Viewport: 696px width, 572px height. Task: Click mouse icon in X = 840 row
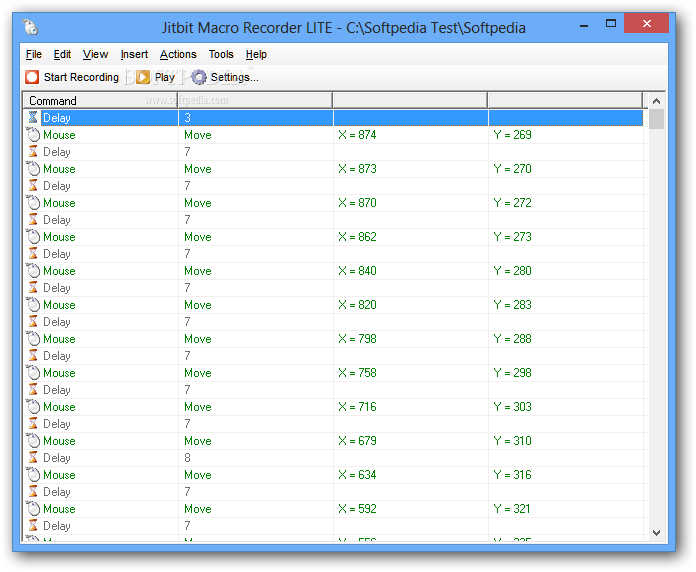click(33, 271)
